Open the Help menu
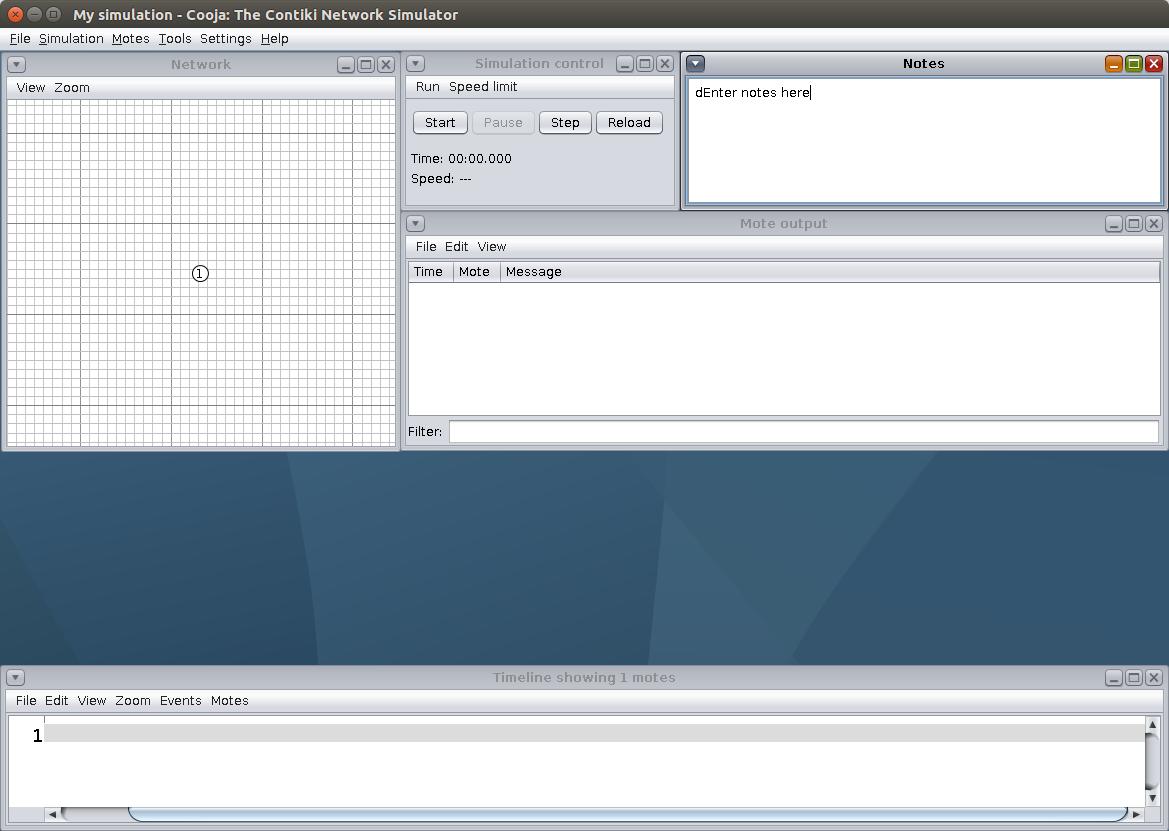Screen dimensions: 1169x831 click(x=274, y=39)
